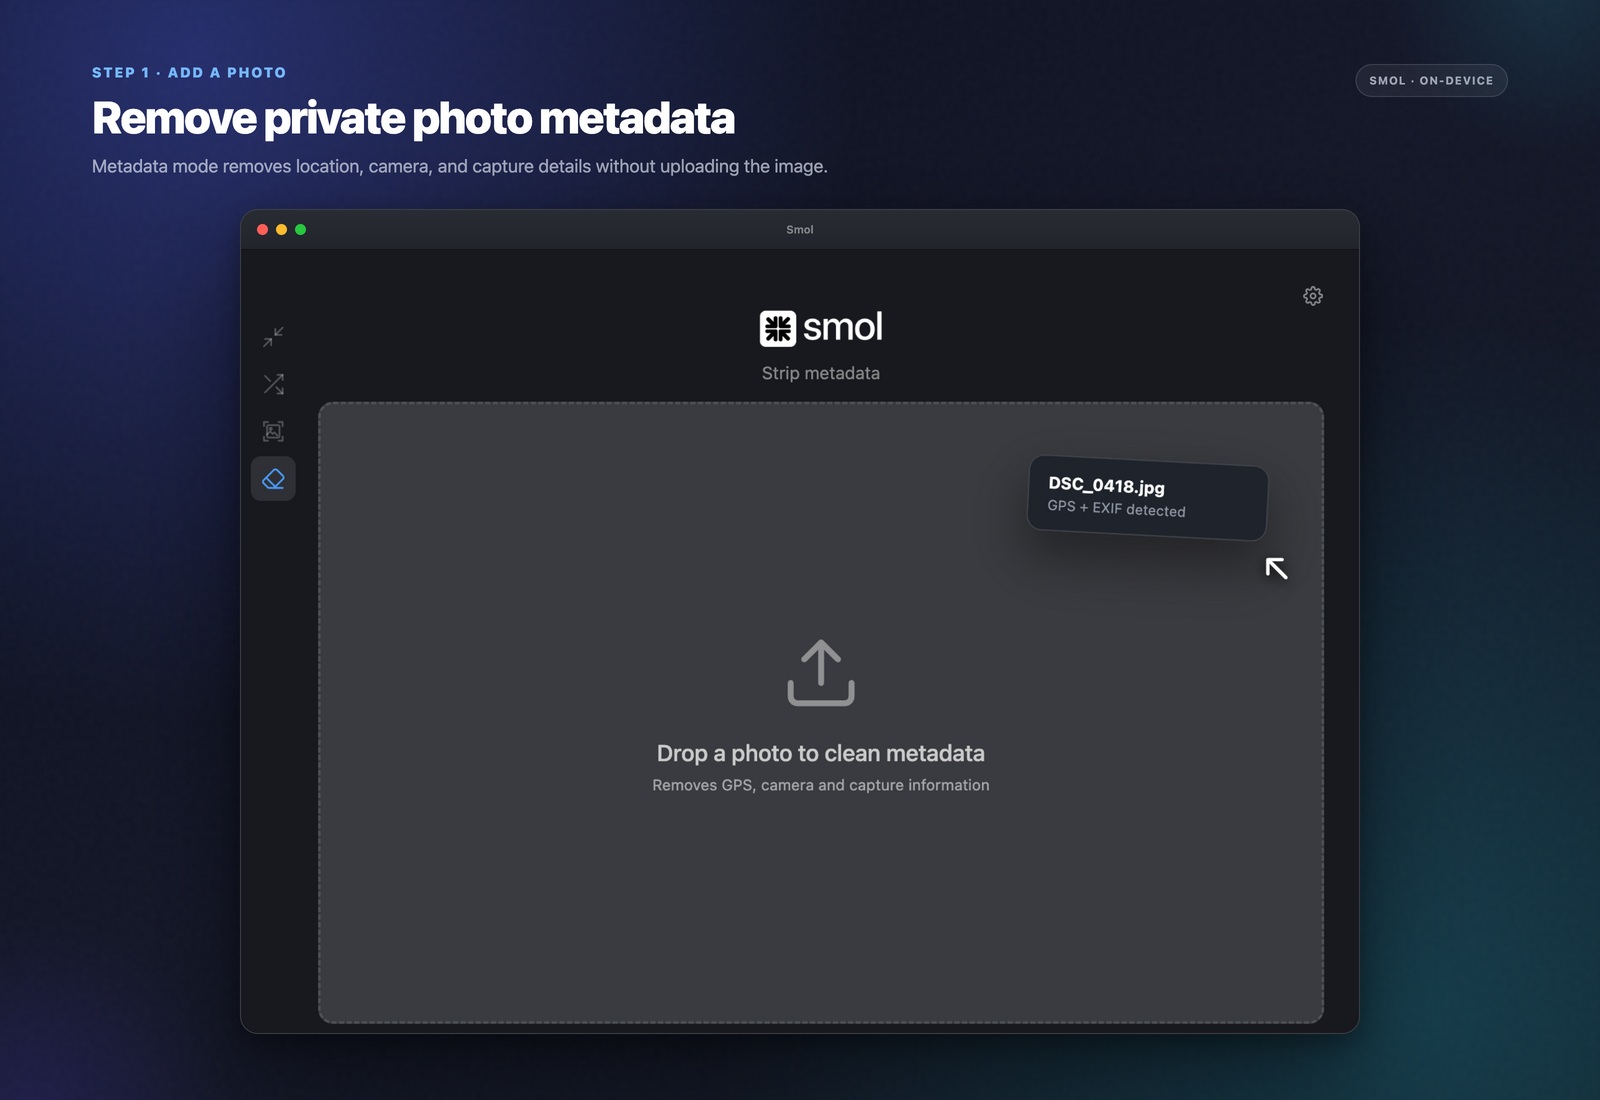Zoom the Smol window with the green button
Image resolution: width=1600 pixels, height=1100 pixels.
pyautogui.click(x=301, y=230)
